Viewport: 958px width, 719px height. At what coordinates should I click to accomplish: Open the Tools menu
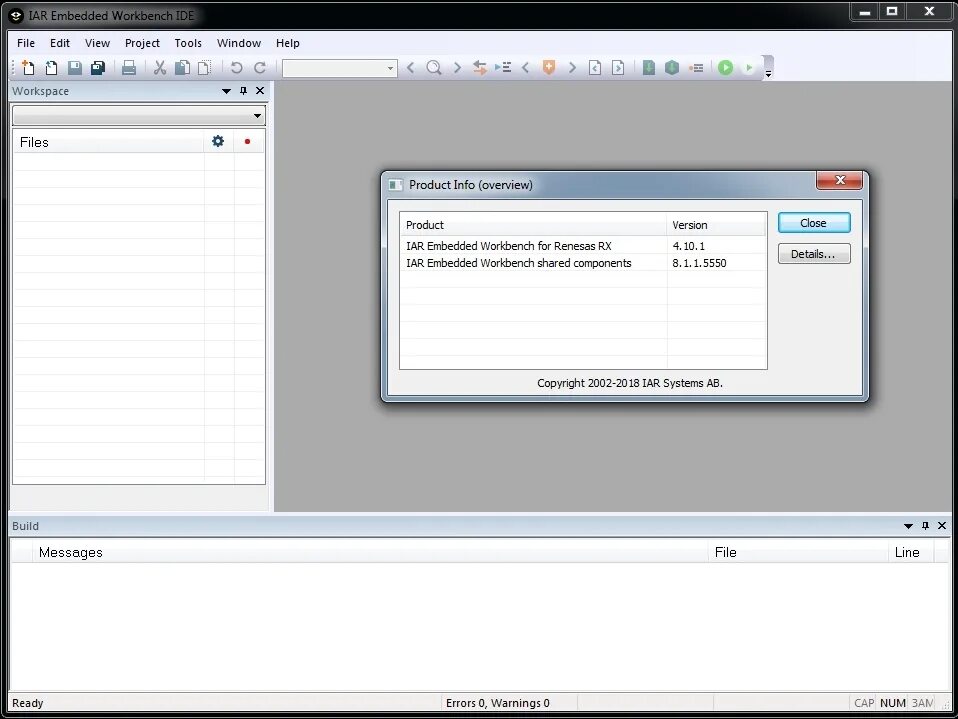pyautogui.click(x=188, y=43)
